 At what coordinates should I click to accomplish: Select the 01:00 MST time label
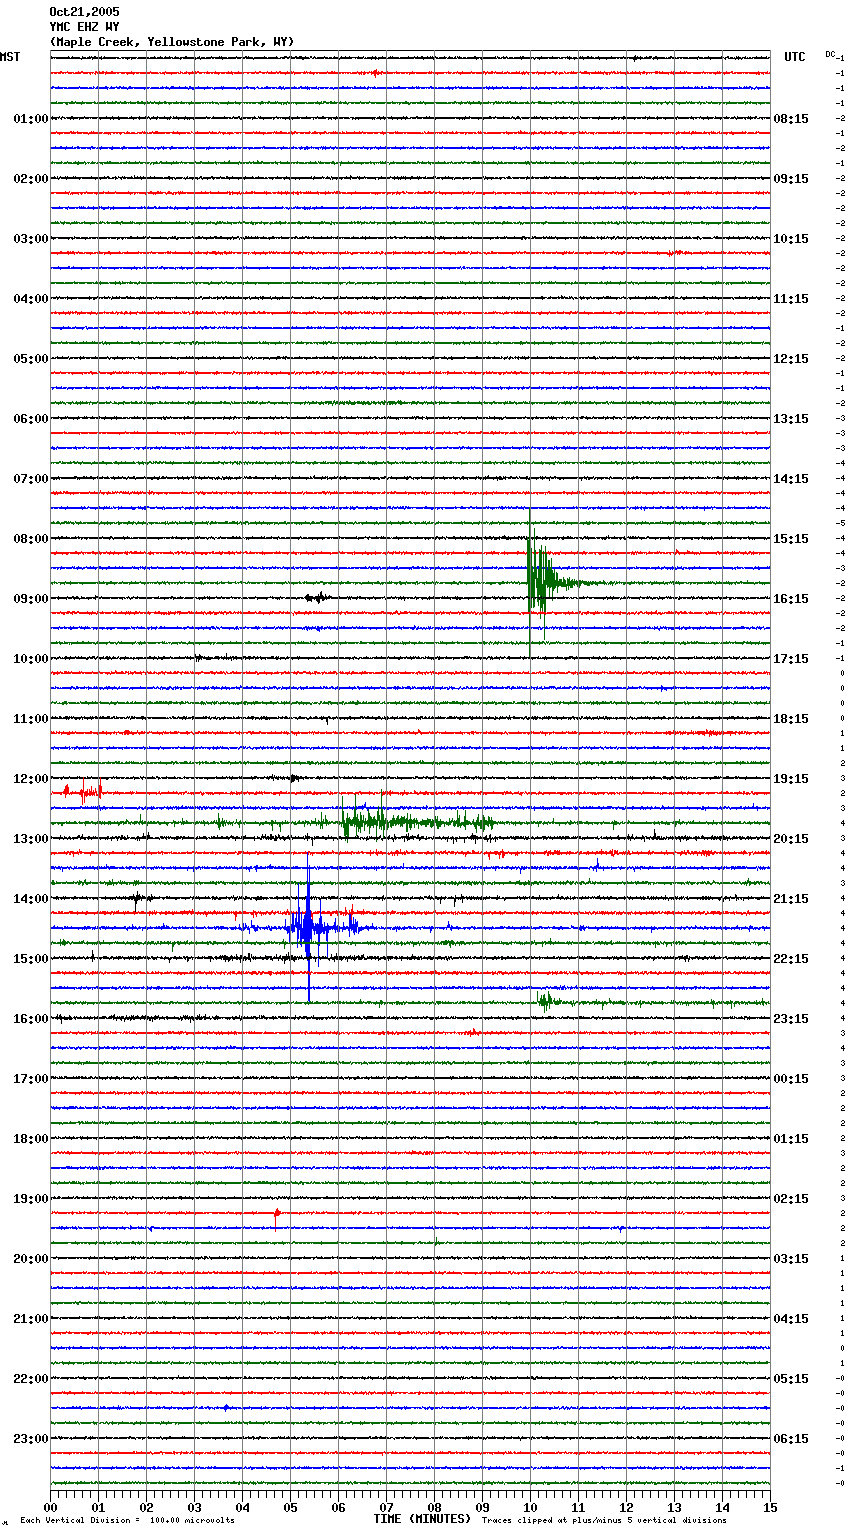(30, 119)
